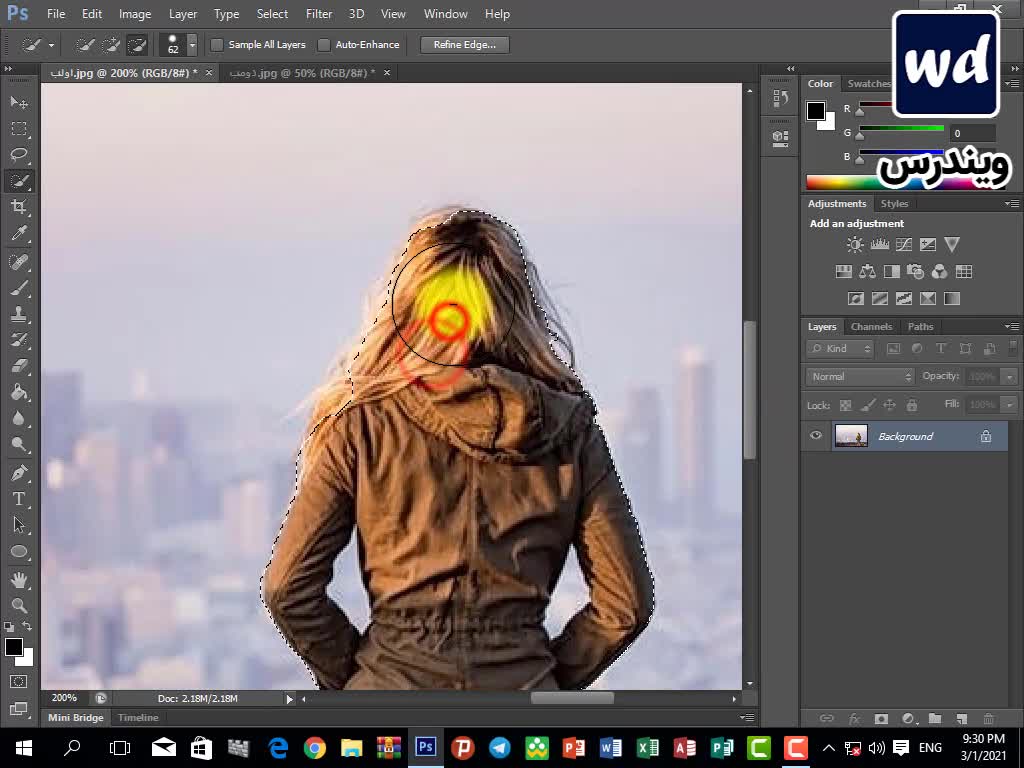Image resolution: width=1024 pixels, height=768 pixels.
Task: Open the brush size picker dropdown
Action: click(x=192, y=46)
